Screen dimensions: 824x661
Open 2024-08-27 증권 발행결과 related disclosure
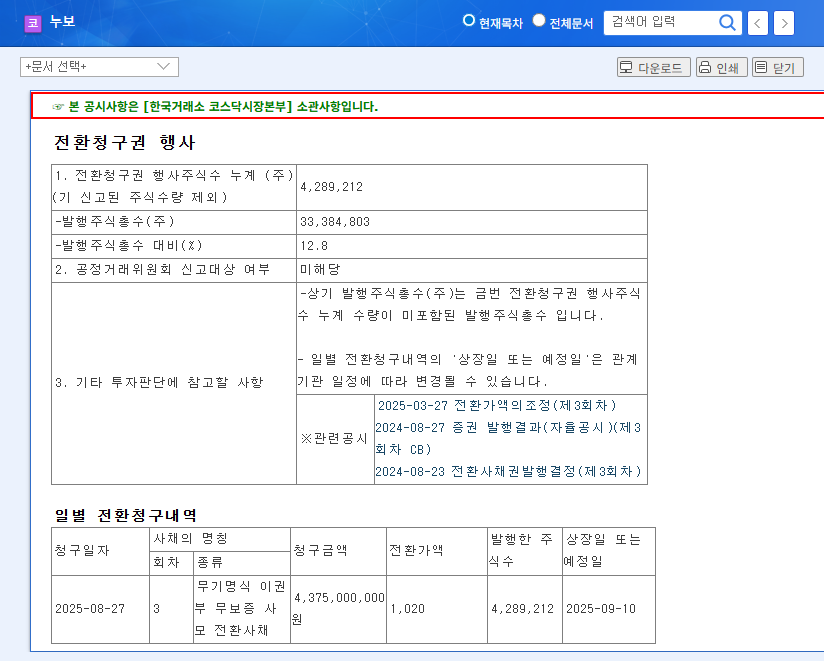click(x=508, y=438)
